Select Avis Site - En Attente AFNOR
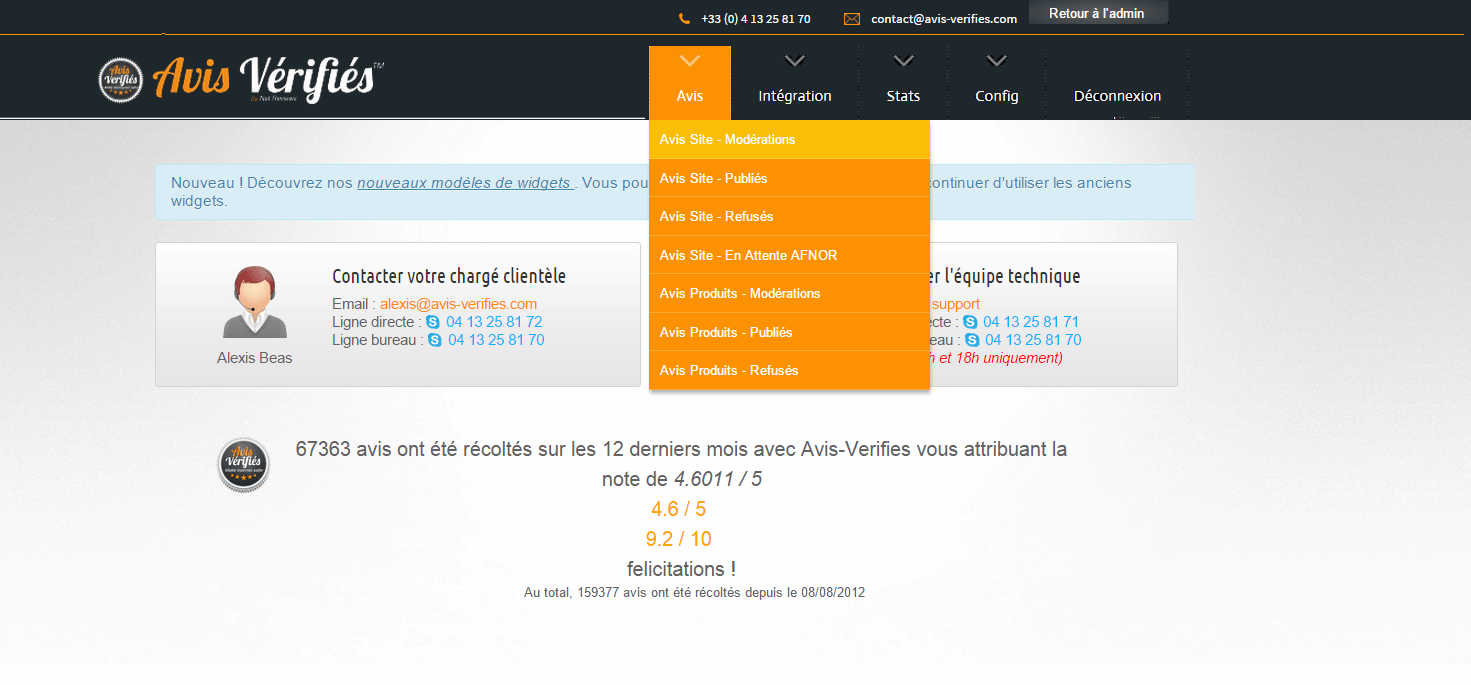This screenshot has width=1471, height=685. (789, 255)
